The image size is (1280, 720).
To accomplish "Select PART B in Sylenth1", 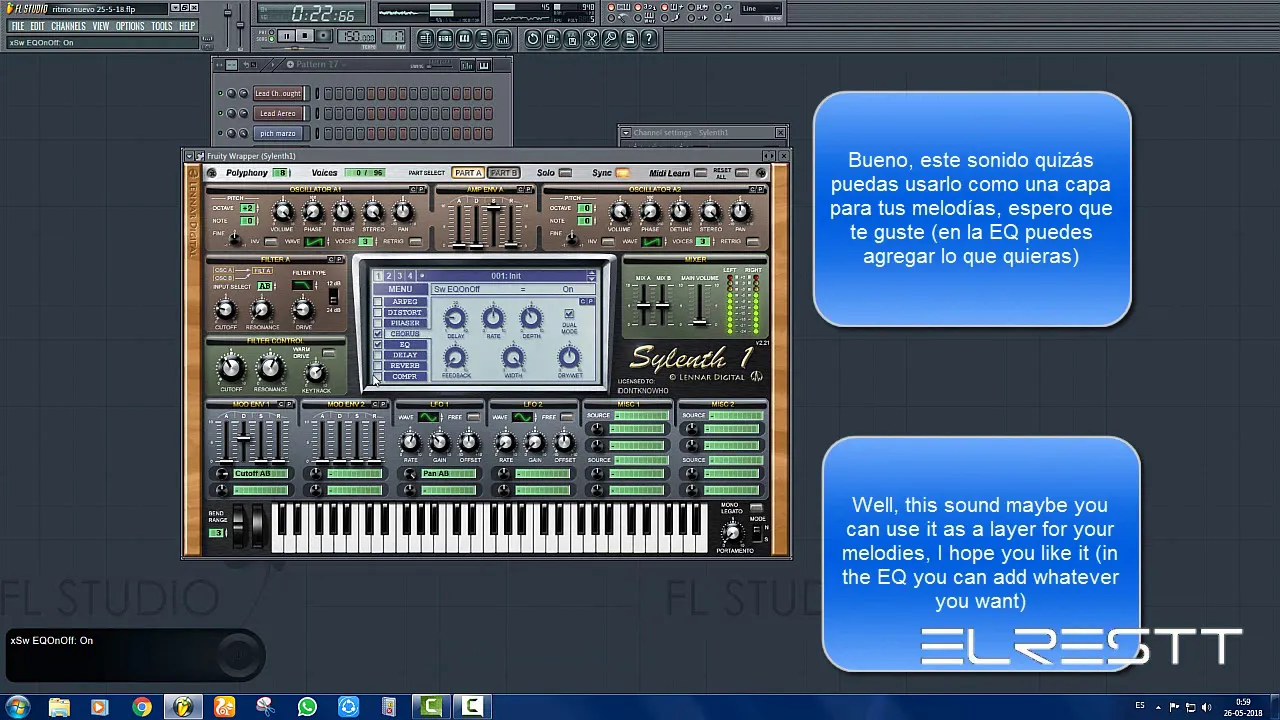I will click(503, 173).
